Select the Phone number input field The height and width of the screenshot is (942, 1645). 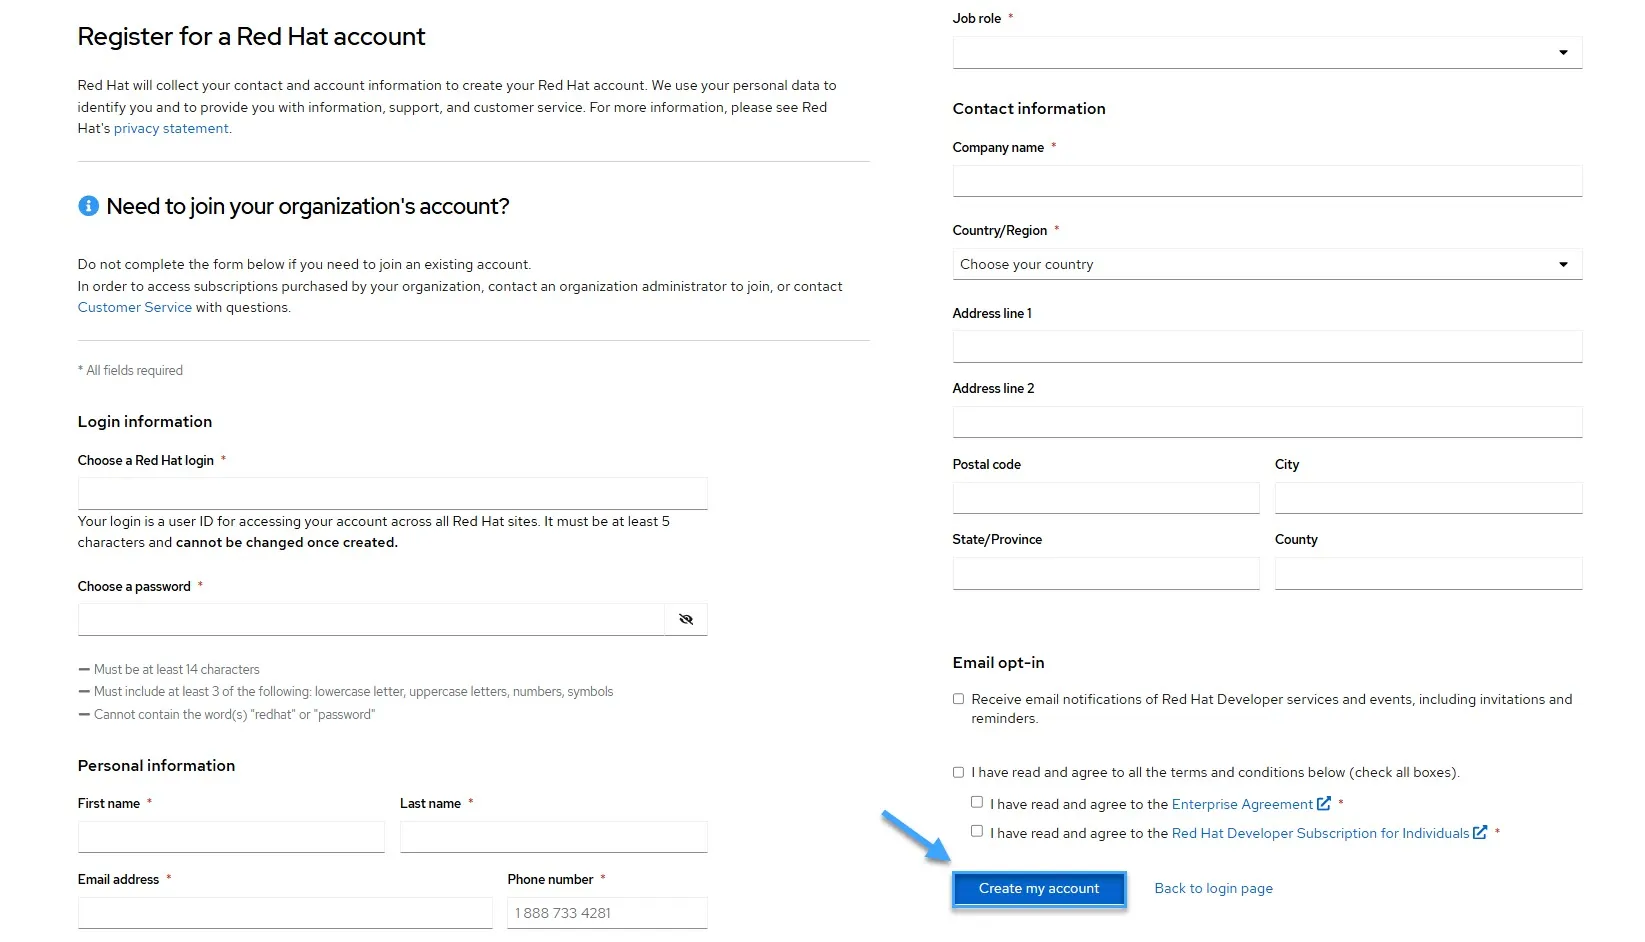tap(607, 913)
